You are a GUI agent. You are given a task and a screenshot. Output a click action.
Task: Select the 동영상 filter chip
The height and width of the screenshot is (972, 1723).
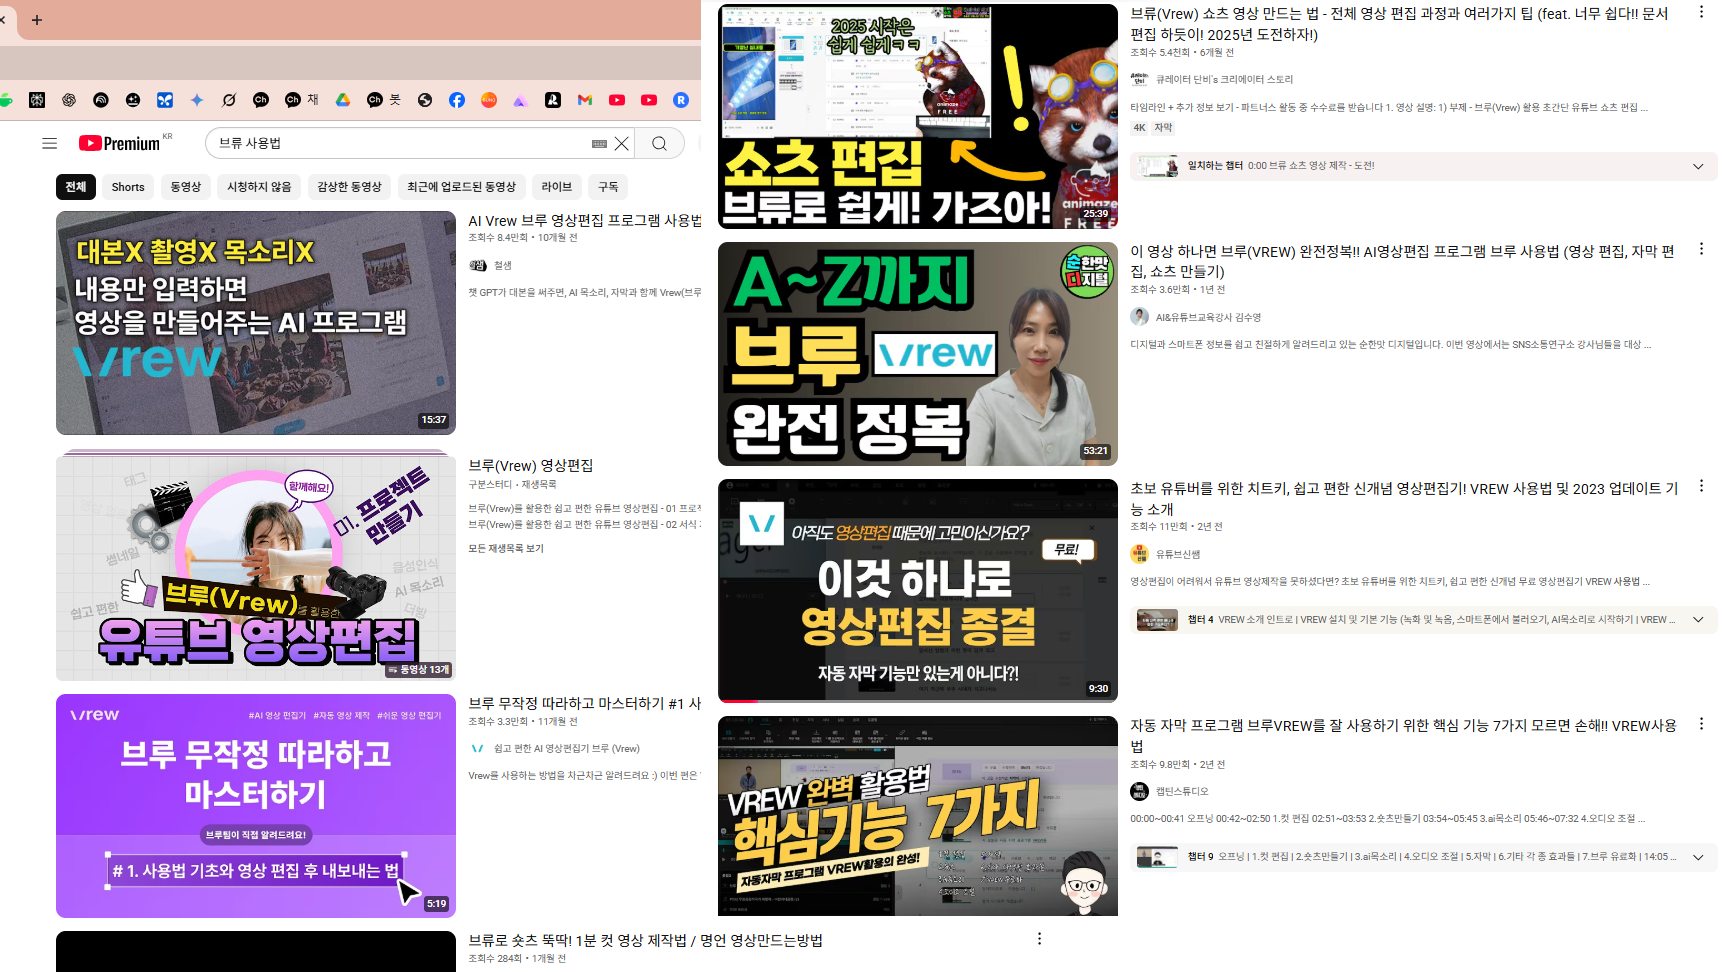point(185,187)
